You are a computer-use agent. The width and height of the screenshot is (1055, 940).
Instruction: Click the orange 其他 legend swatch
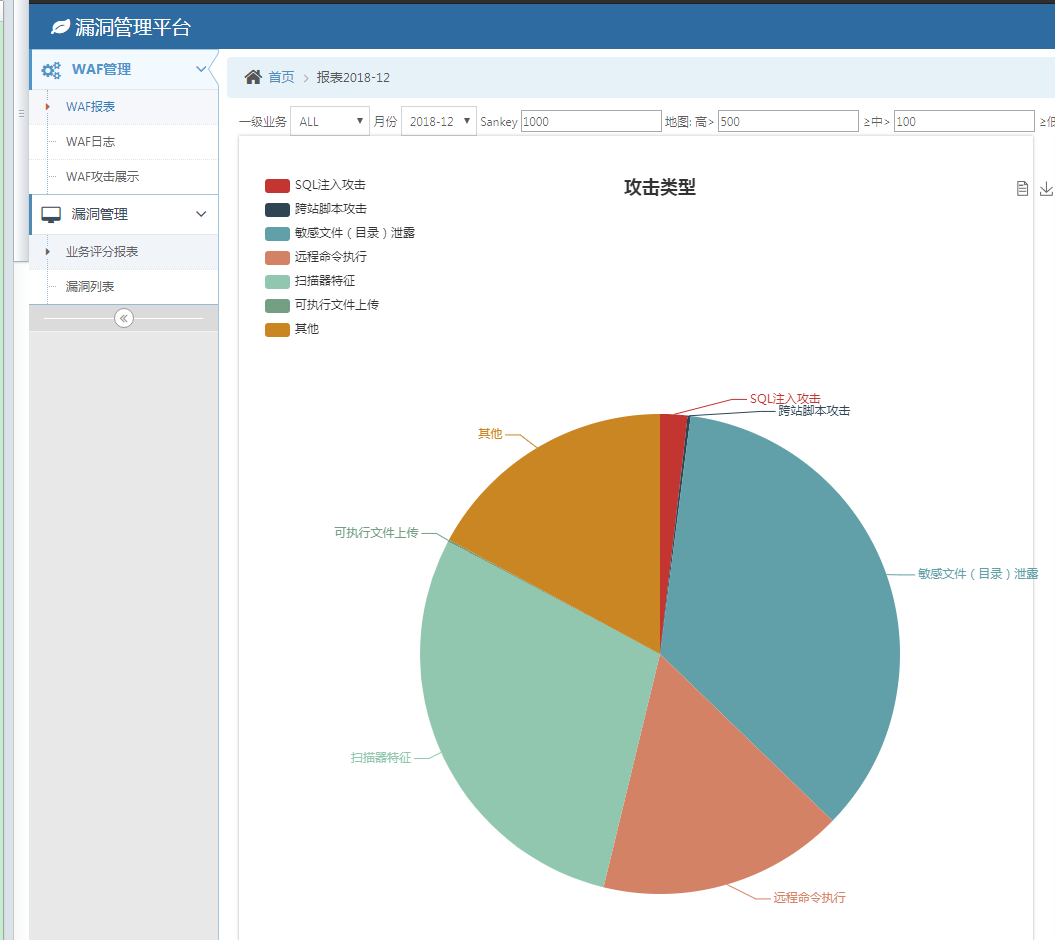tap(277, 330)
